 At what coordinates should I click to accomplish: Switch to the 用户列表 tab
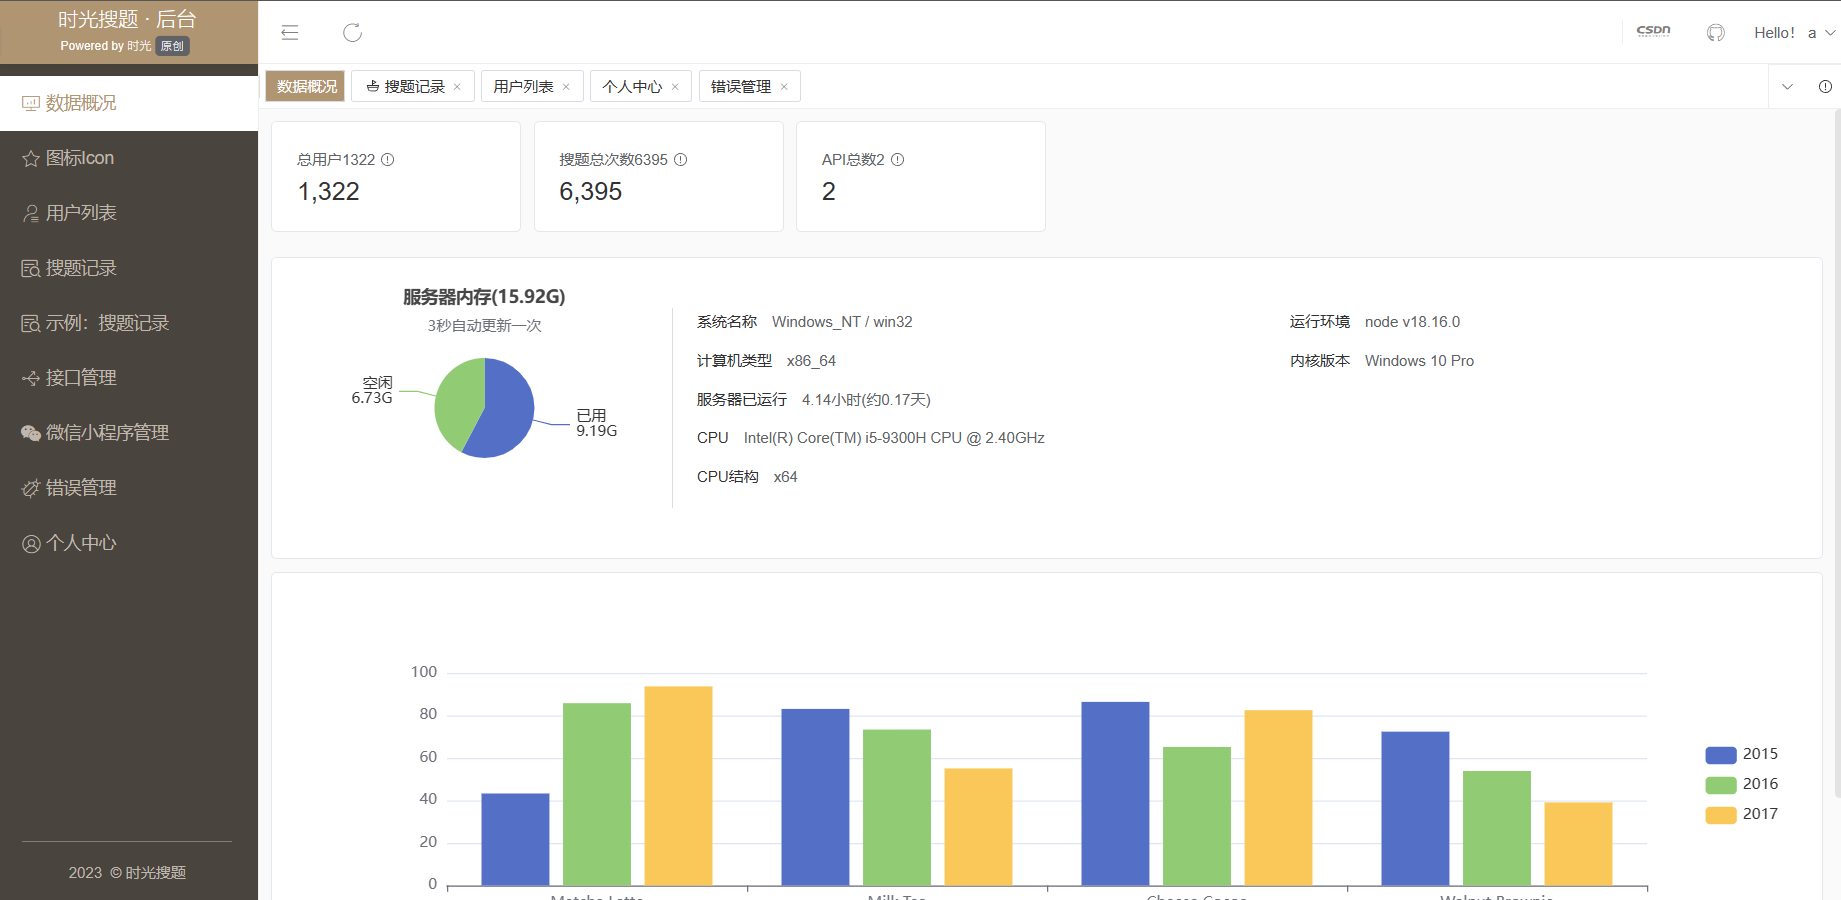click(524, 86)
